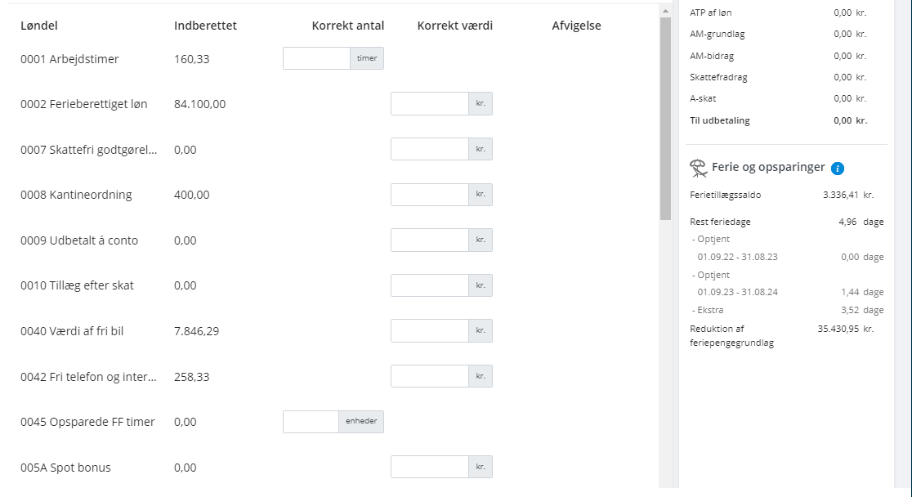Click the Korrekt værdi column header
918x497 pixels.
coord(455,25)
